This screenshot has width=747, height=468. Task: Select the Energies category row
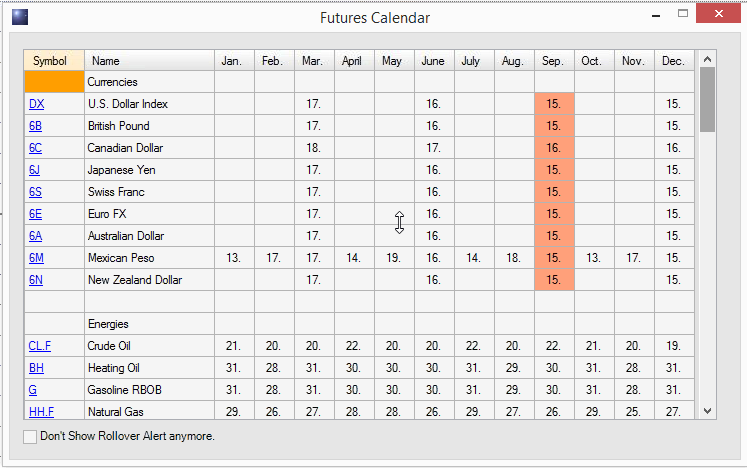359,324
